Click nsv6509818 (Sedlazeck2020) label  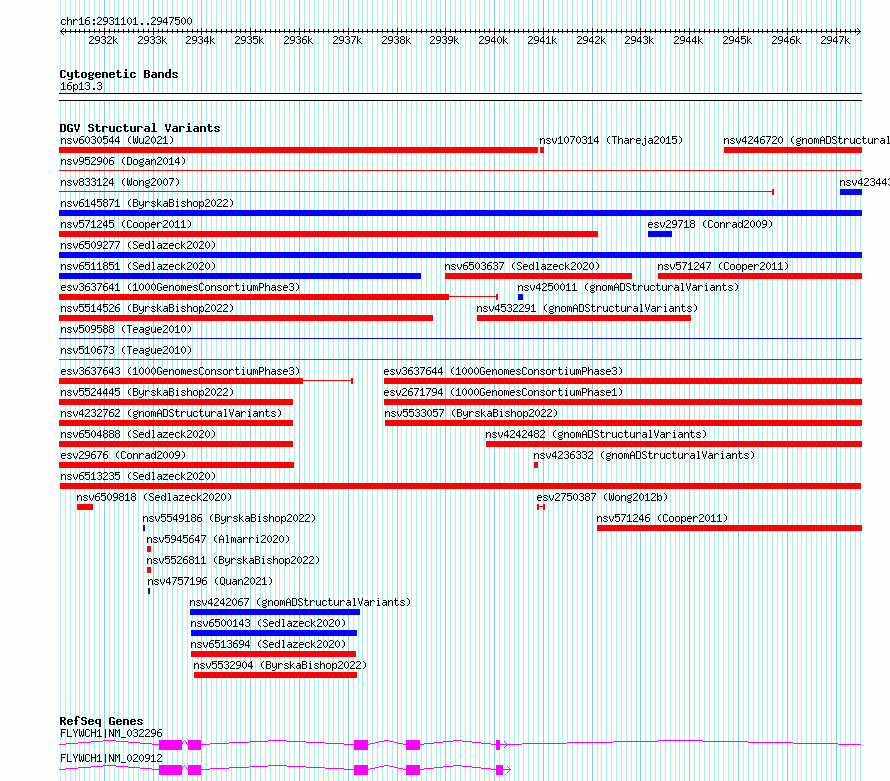pyautogui.click(x=154, y=497)
